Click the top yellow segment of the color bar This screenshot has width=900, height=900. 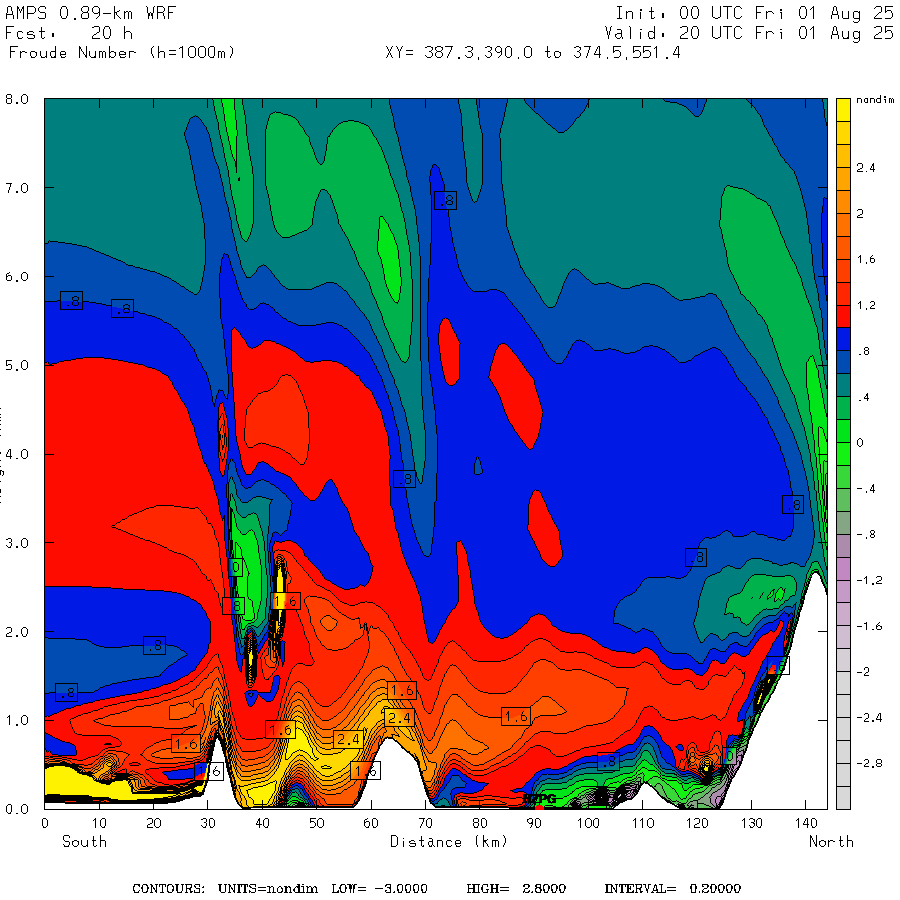[843, 110]
